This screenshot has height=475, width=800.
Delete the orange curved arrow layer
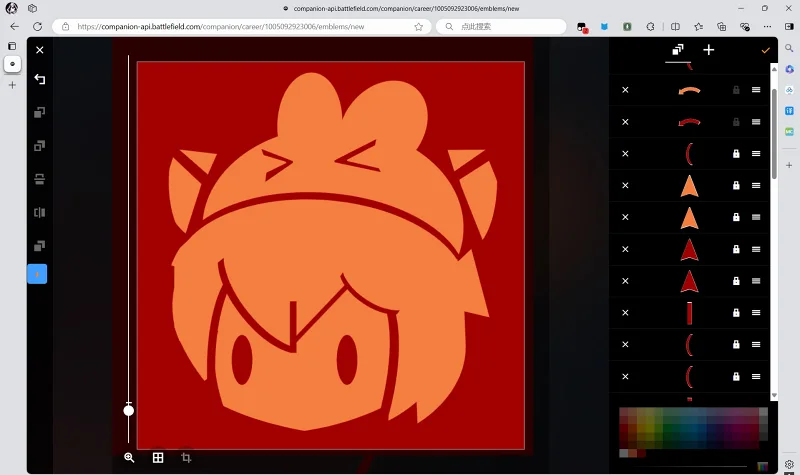(x=626, y=90)
